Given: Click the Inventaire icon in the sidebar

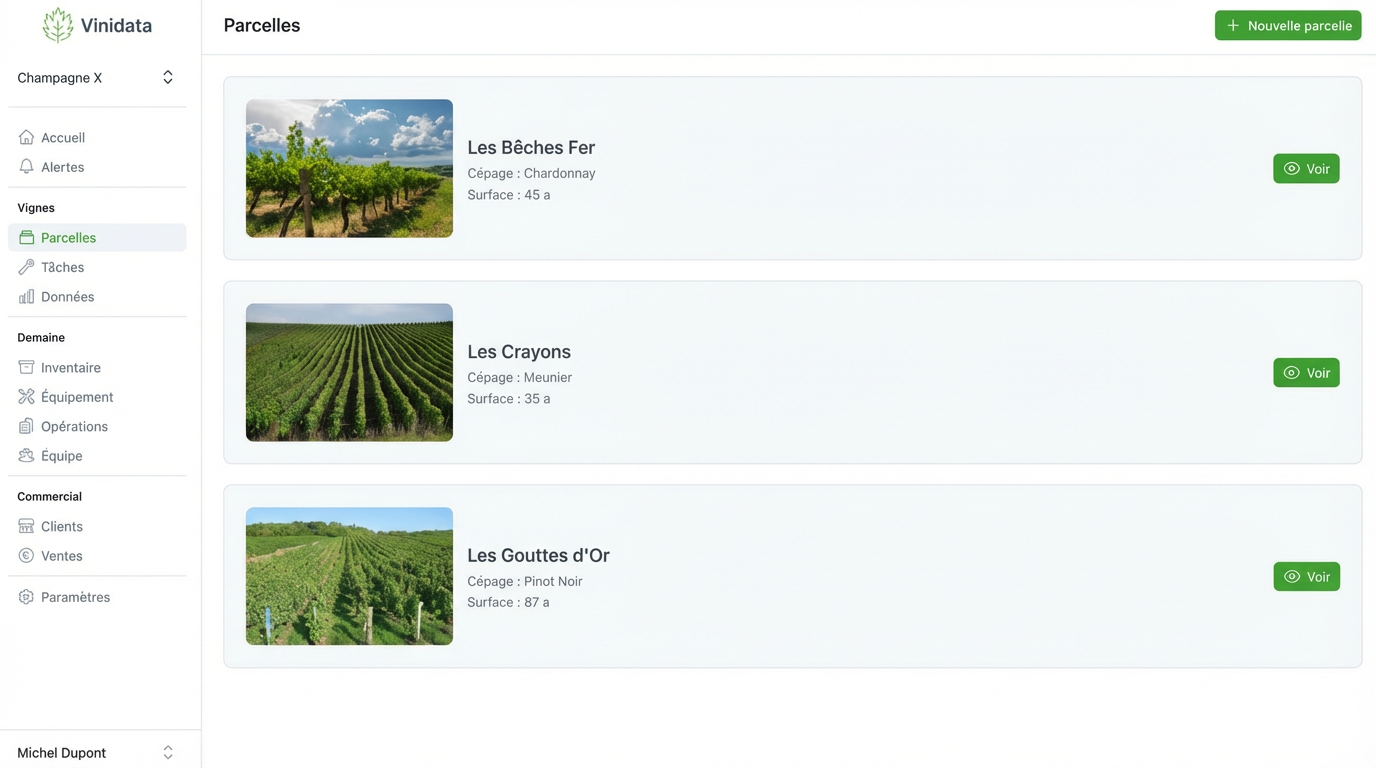Looking at the screenshot, I should point(26,367).
